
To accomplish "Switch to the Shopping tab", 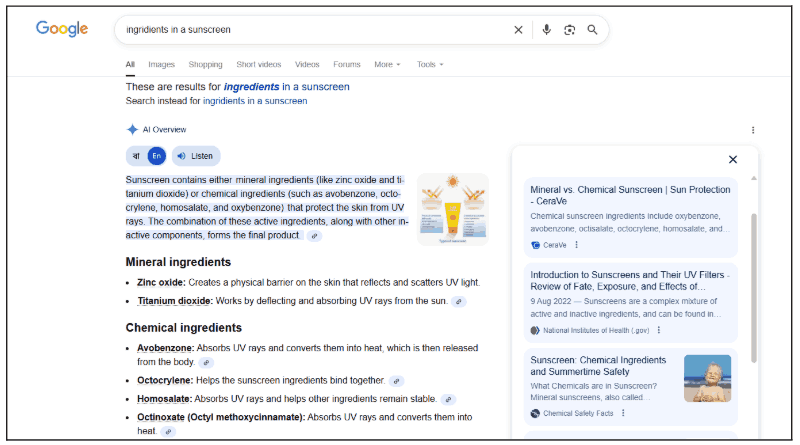I will (205, 64).
